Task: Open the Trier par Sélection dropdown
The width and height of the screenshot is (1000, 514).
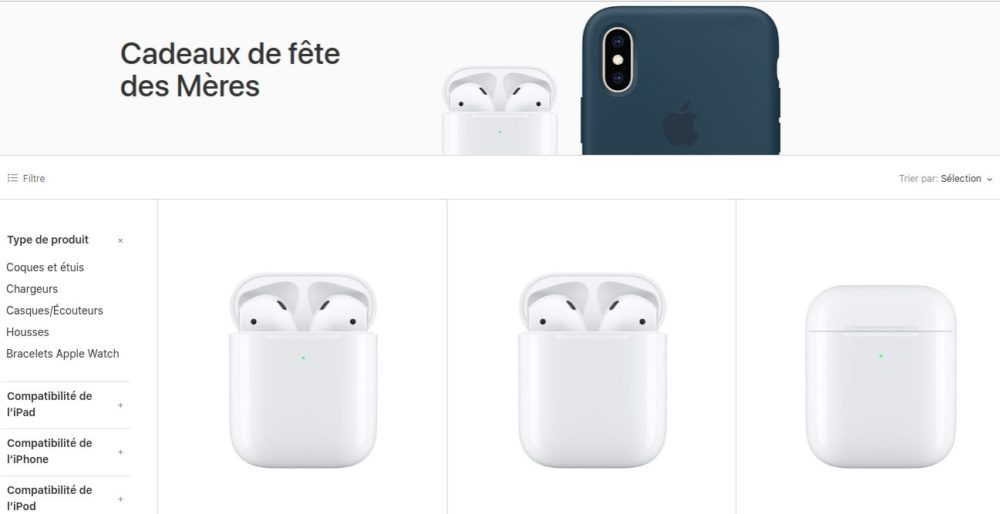Action: pos(946,179)
